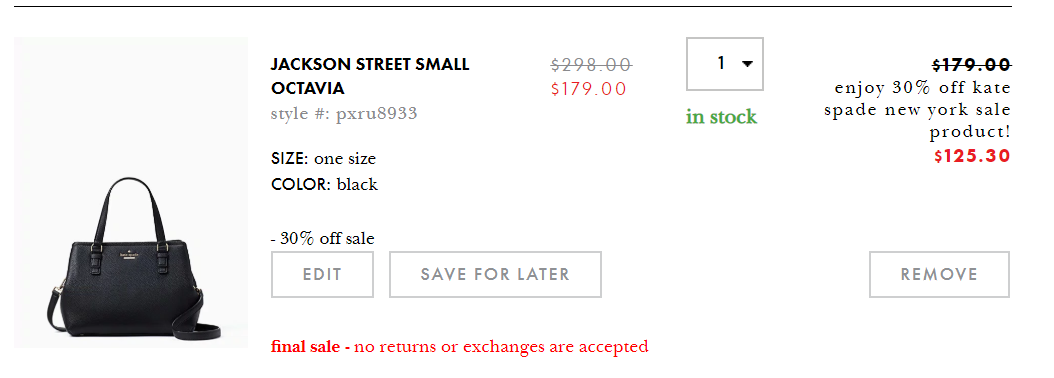Click the quantity dropdown arrow
1054x378 pixels.
tap(747, 64)
